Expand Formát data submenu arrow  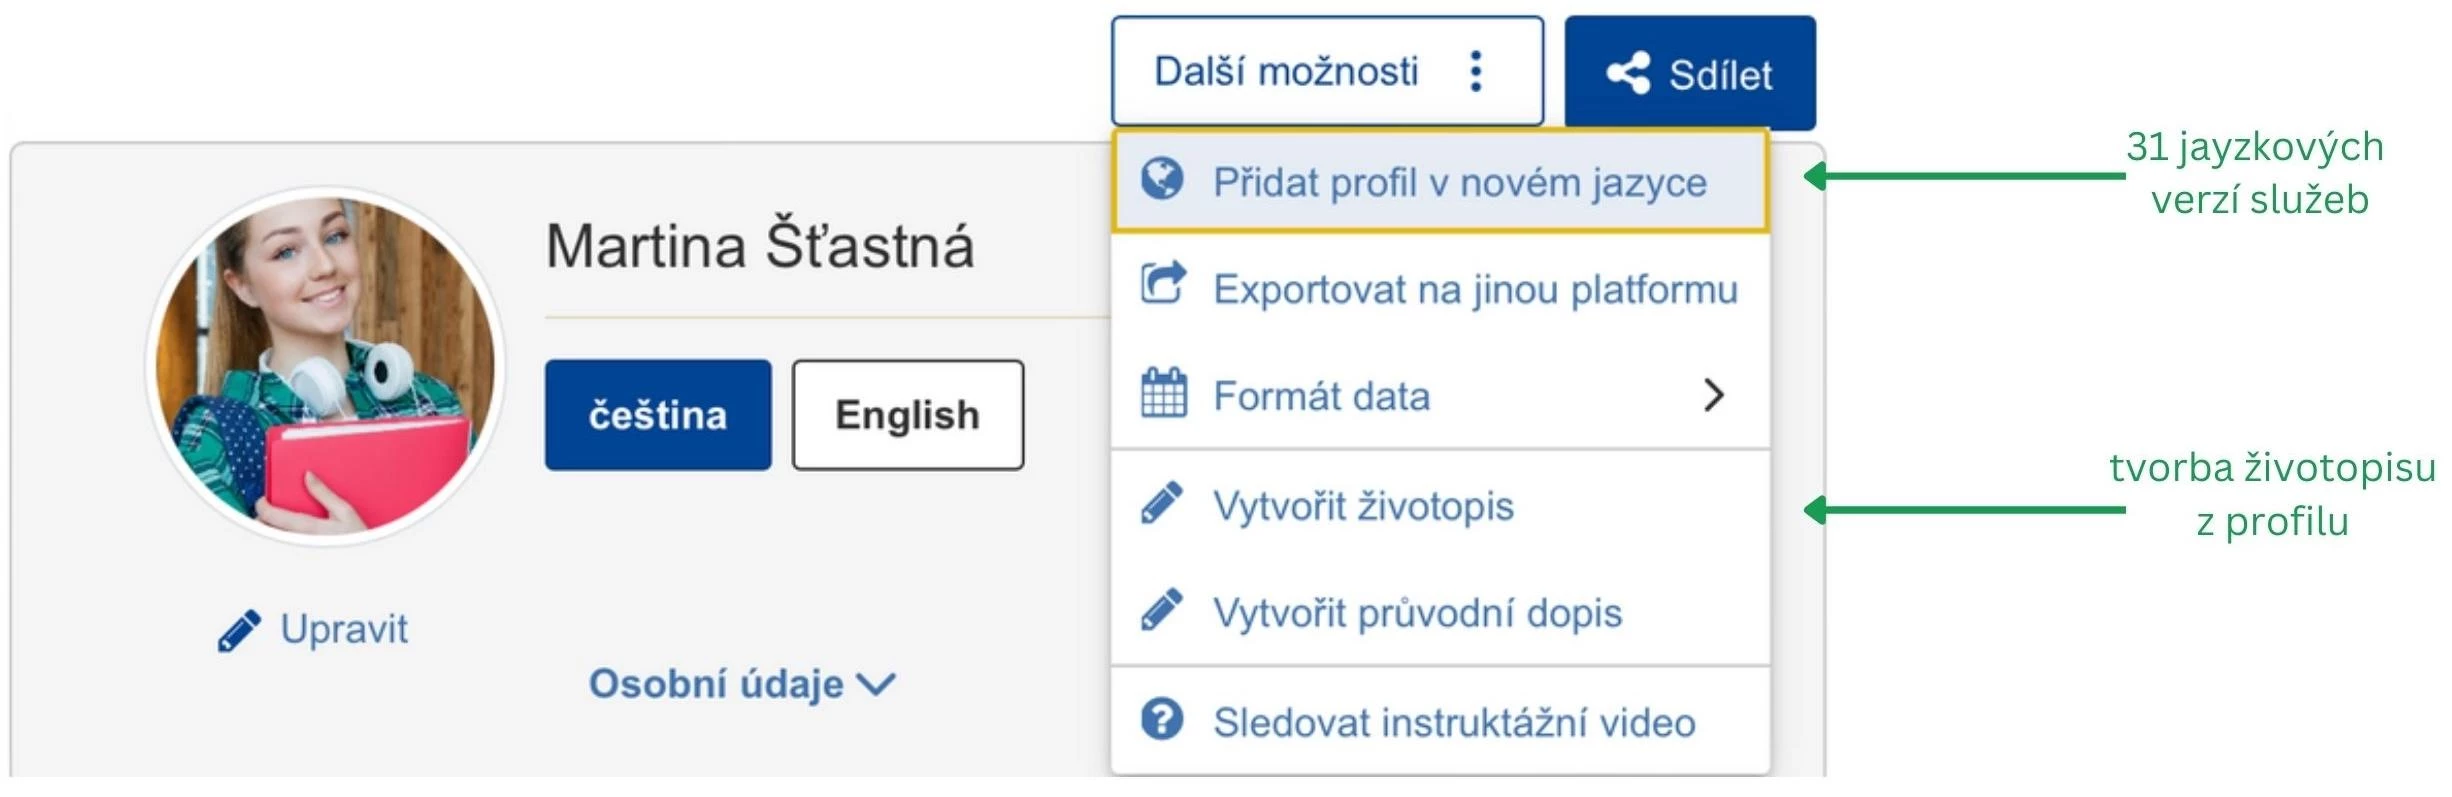pyautogui.click(x=1713, y=395)
